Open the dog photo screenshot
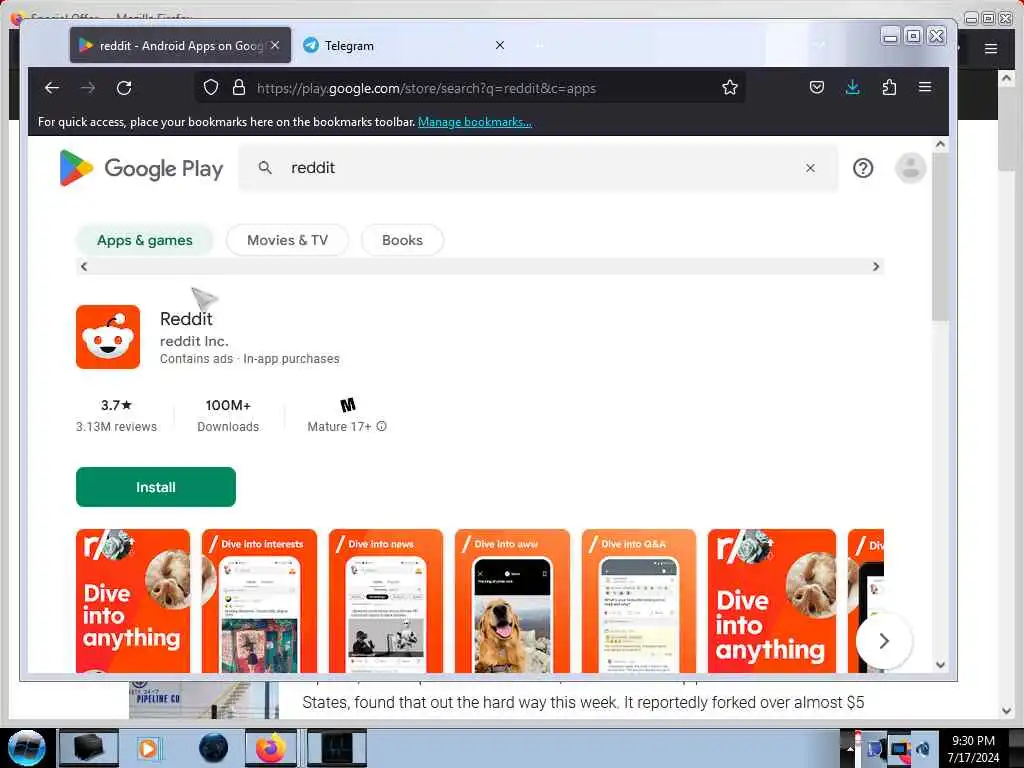Viewport: 1024px width, 768px height. (x=512, y=601)
